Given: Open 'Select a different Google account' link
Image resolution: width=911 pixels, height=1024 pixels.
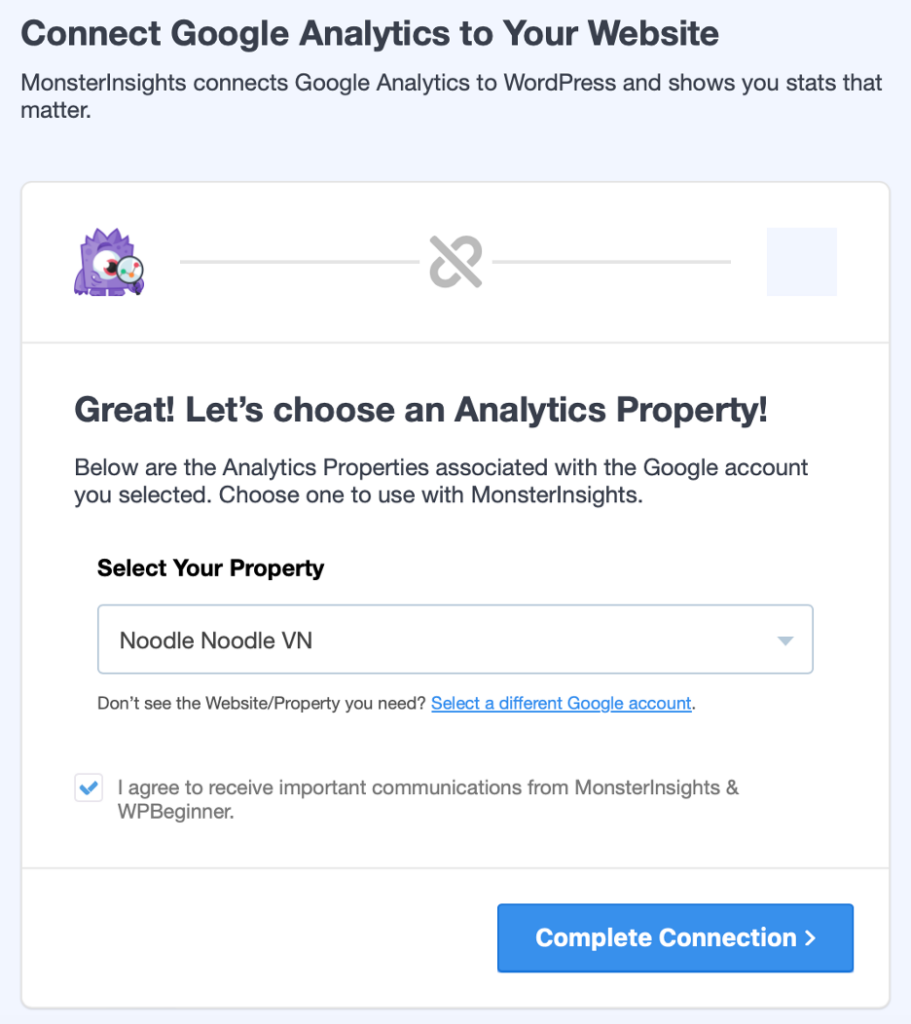Looking at the screenshot, I should click(x=561, y=703).
